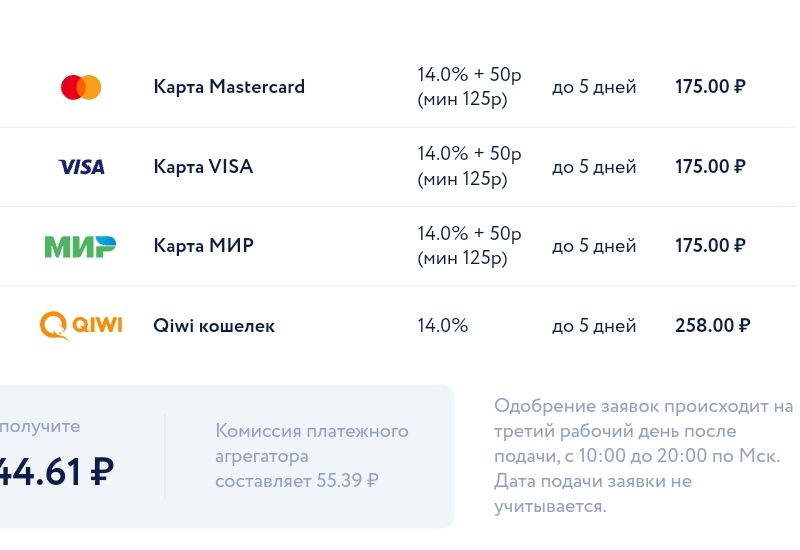Click the МИР 175.00 ₽ minimum amount
The height and width of the screenshot is (550, 800).
point(710,246)
